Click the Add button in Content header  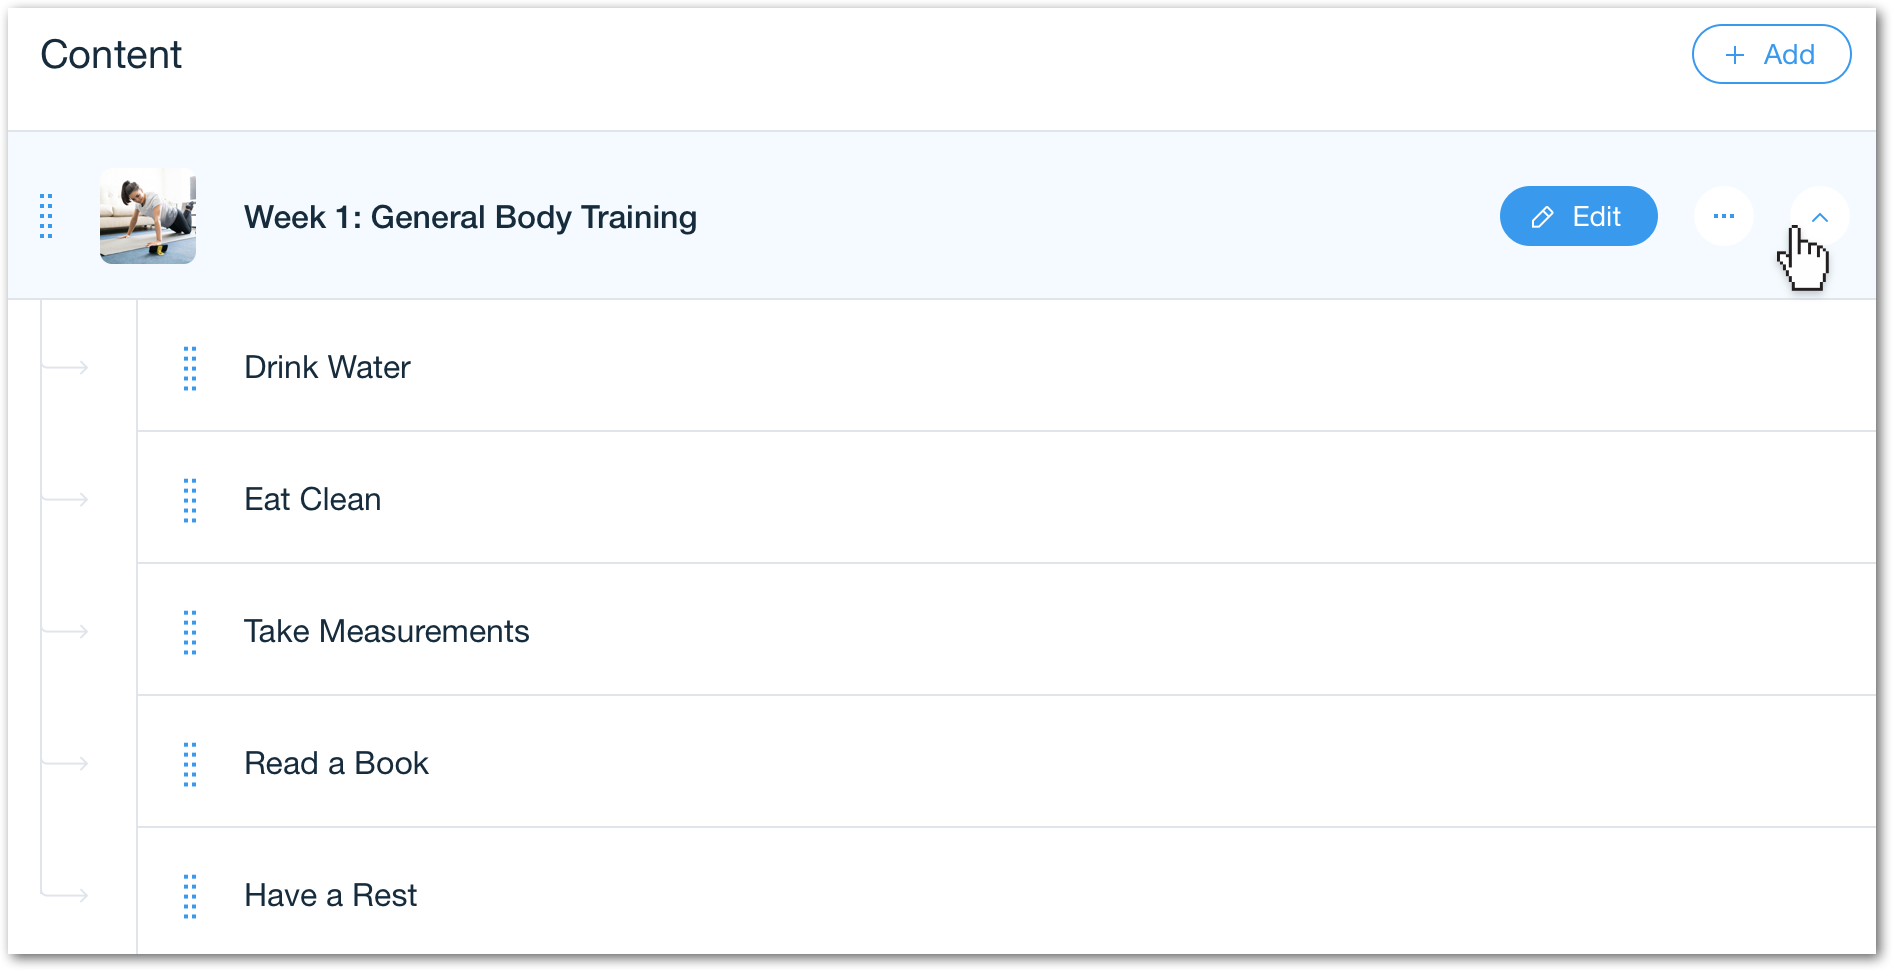1771,54
